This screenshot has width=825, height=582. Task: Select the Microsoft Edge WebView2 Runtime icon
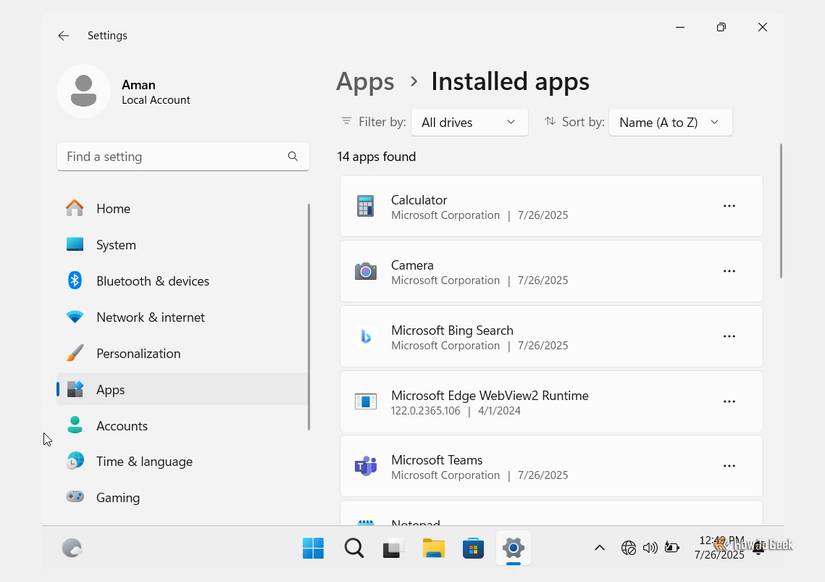click(365, 401)
